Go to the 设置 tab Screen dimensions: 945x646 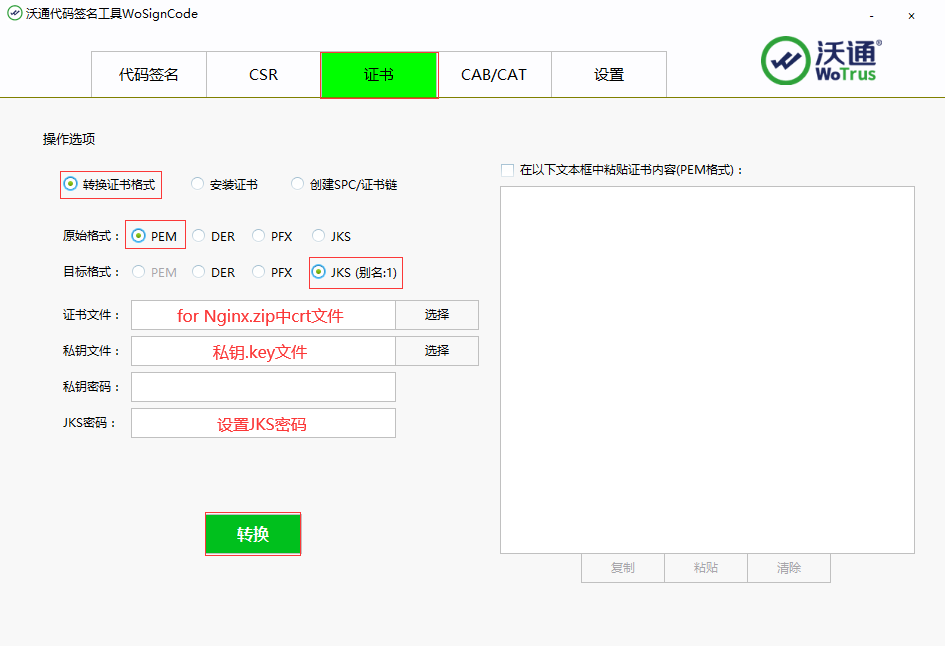coord(608,74)
